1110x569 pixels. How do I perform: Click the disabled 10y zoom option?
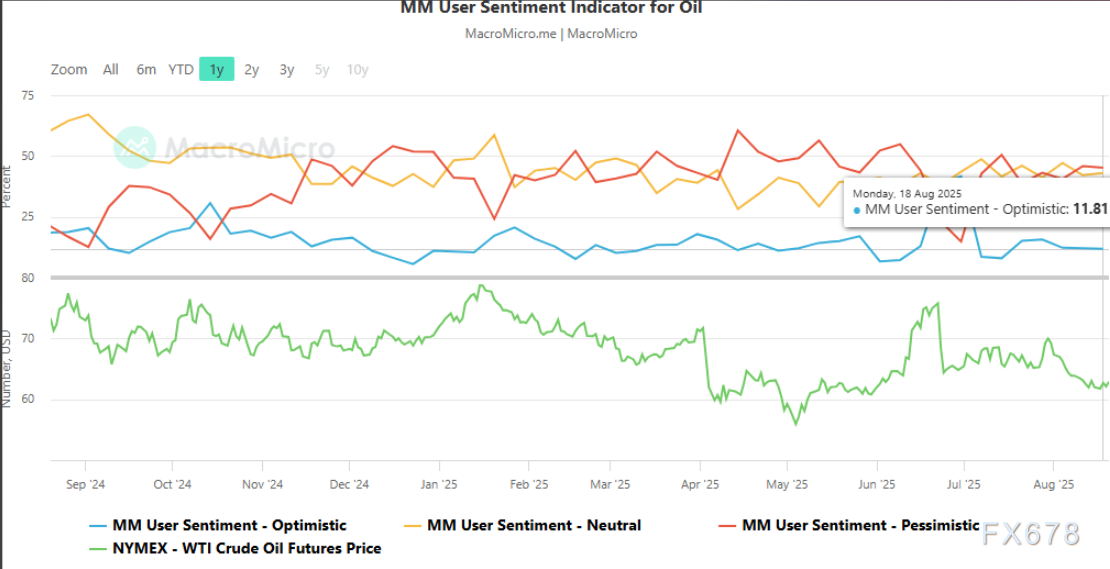(x=357, y=69)
